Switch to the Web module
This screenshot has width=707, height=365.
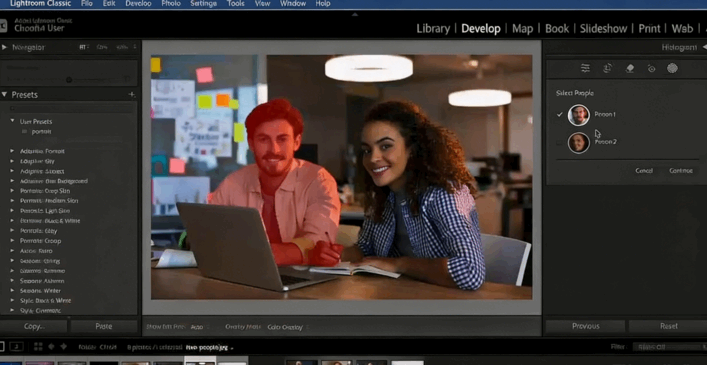682,28
